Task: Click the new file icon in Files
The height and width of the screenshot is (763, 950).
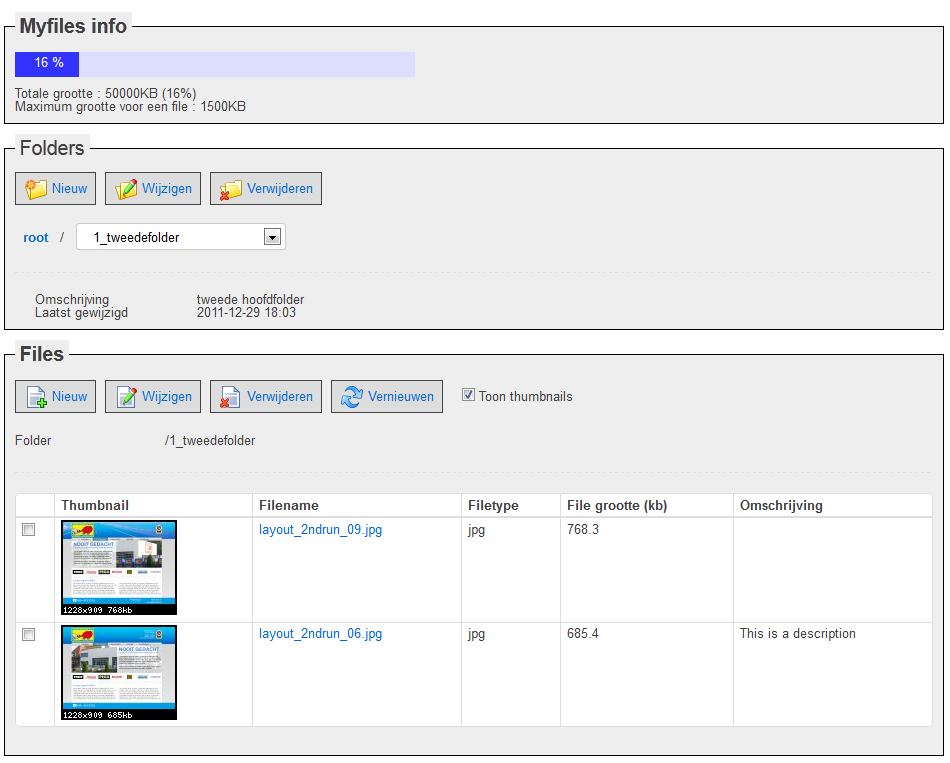Action: [x=36, y=397]
